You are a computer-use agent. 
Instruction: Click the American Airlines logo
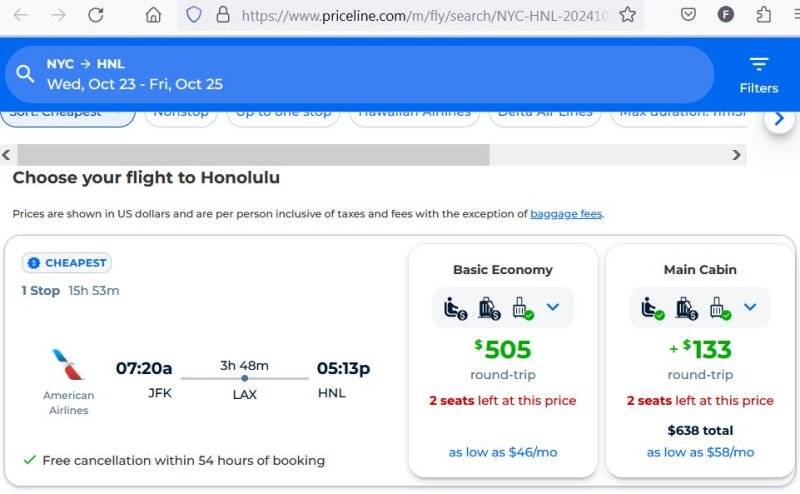(68, 365)
